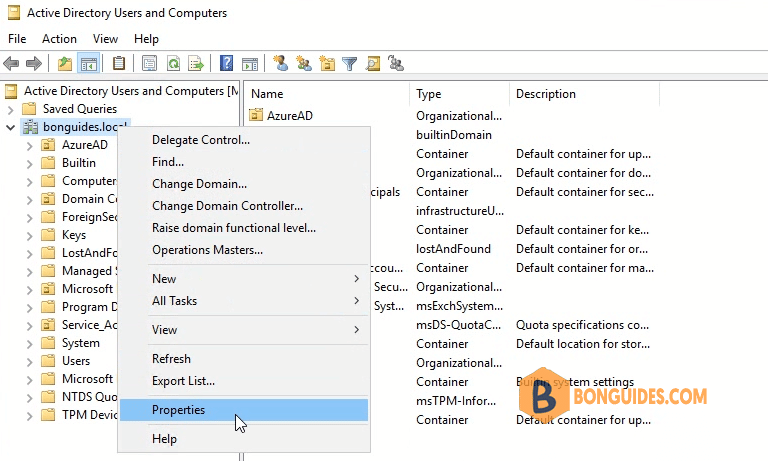Open the Properties sheet toolbar icon
This screenshot has width=768, height=461.
[x=149, y=64]
